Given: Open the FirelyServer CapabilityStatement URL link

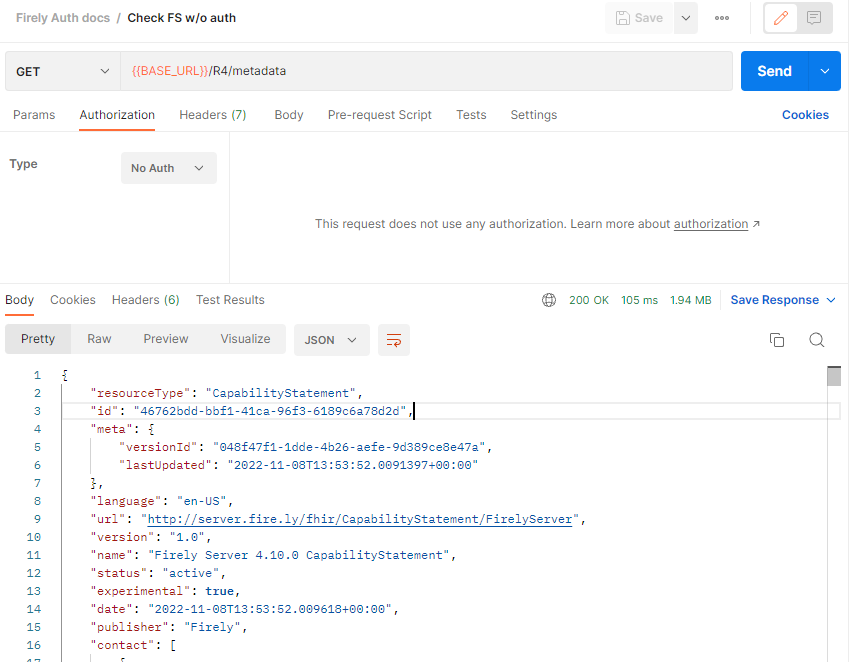Looking at the screenshot, I should coord(360,519).
